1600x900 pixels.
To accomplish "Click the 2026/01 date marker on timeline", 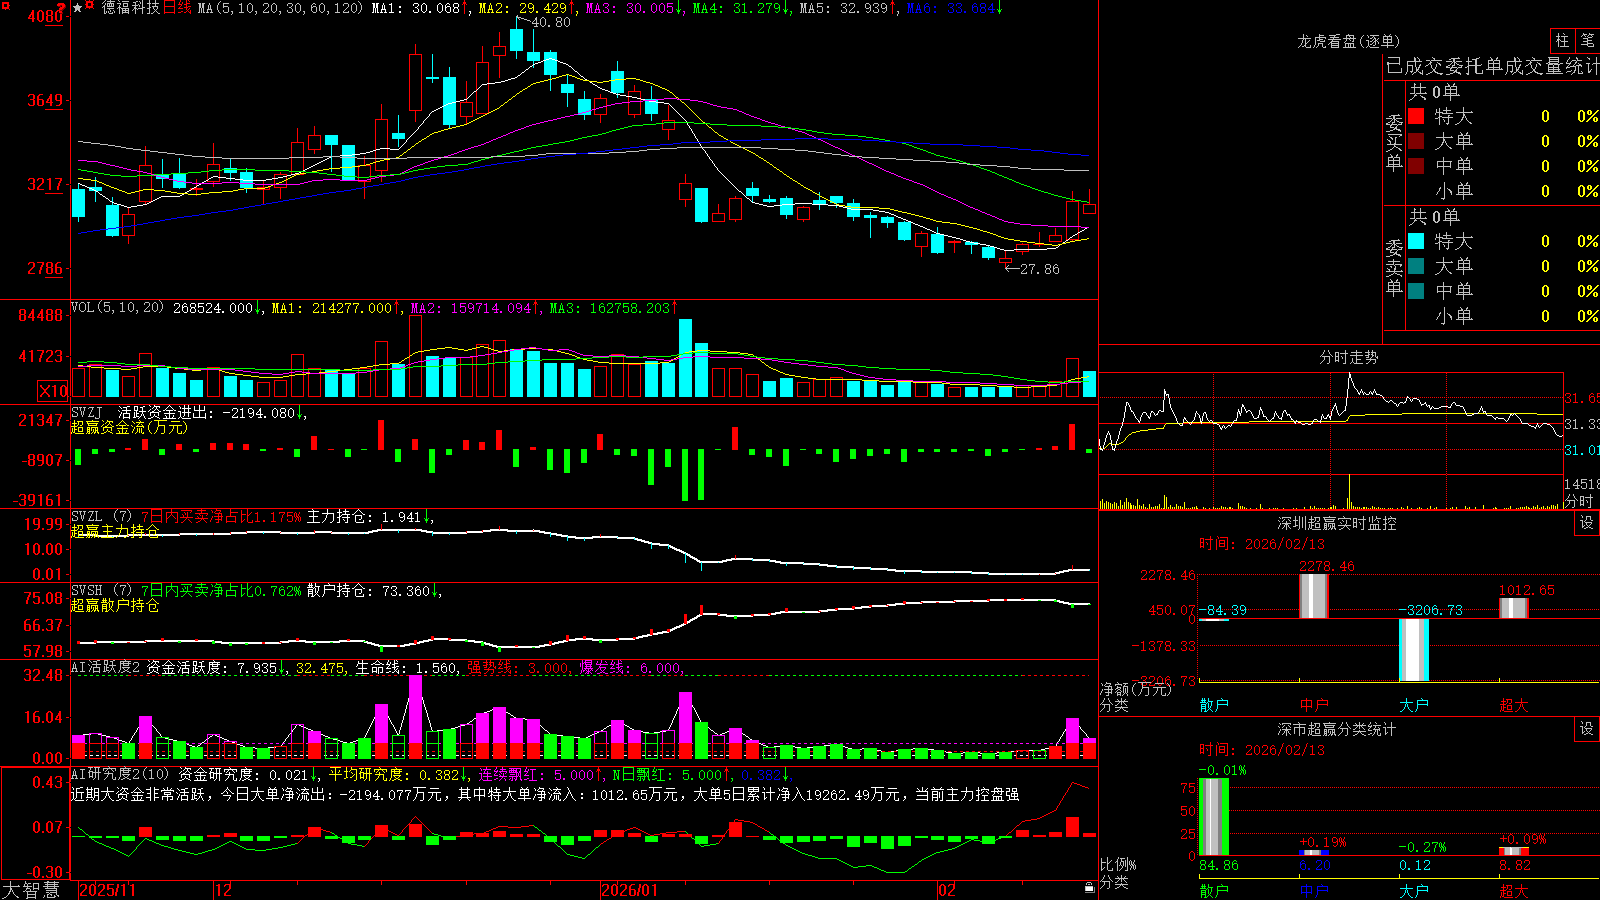I will [629, 890].
